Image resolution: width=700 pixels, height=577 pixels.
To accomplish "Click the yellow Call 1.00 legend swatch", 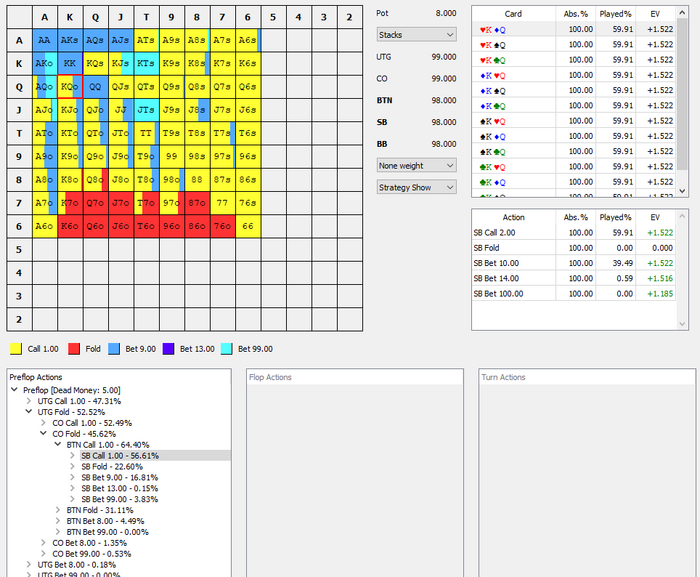I will click(x=16, y=349).
